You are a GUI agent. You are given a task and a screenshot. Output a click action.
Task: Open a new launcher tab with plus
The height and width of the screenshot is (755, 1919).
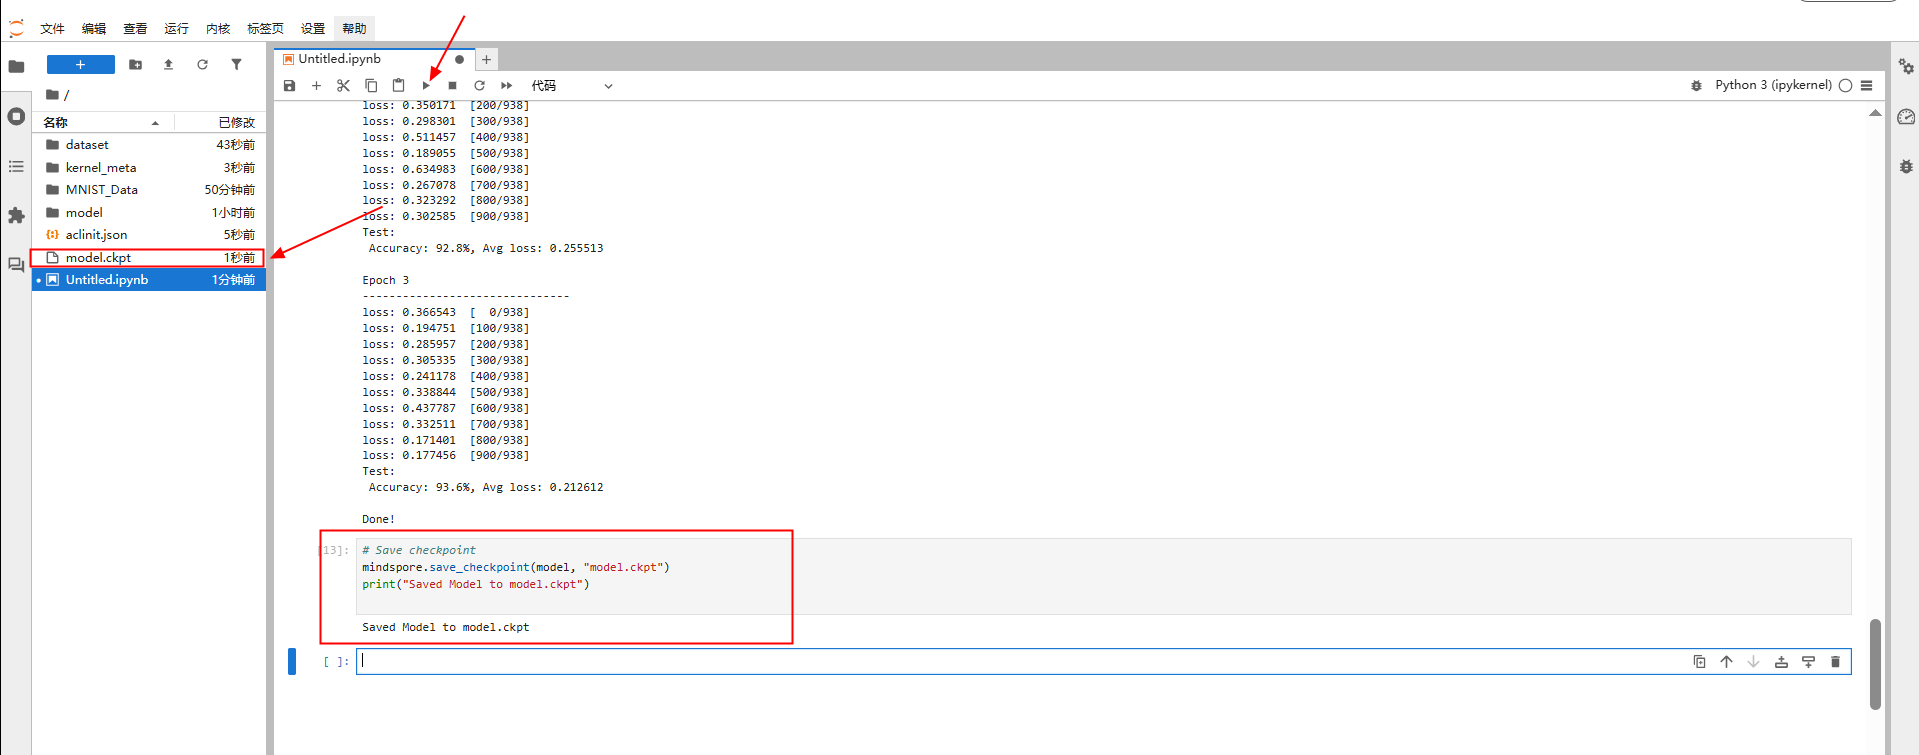pyautogui.click(x=486, y=59)
